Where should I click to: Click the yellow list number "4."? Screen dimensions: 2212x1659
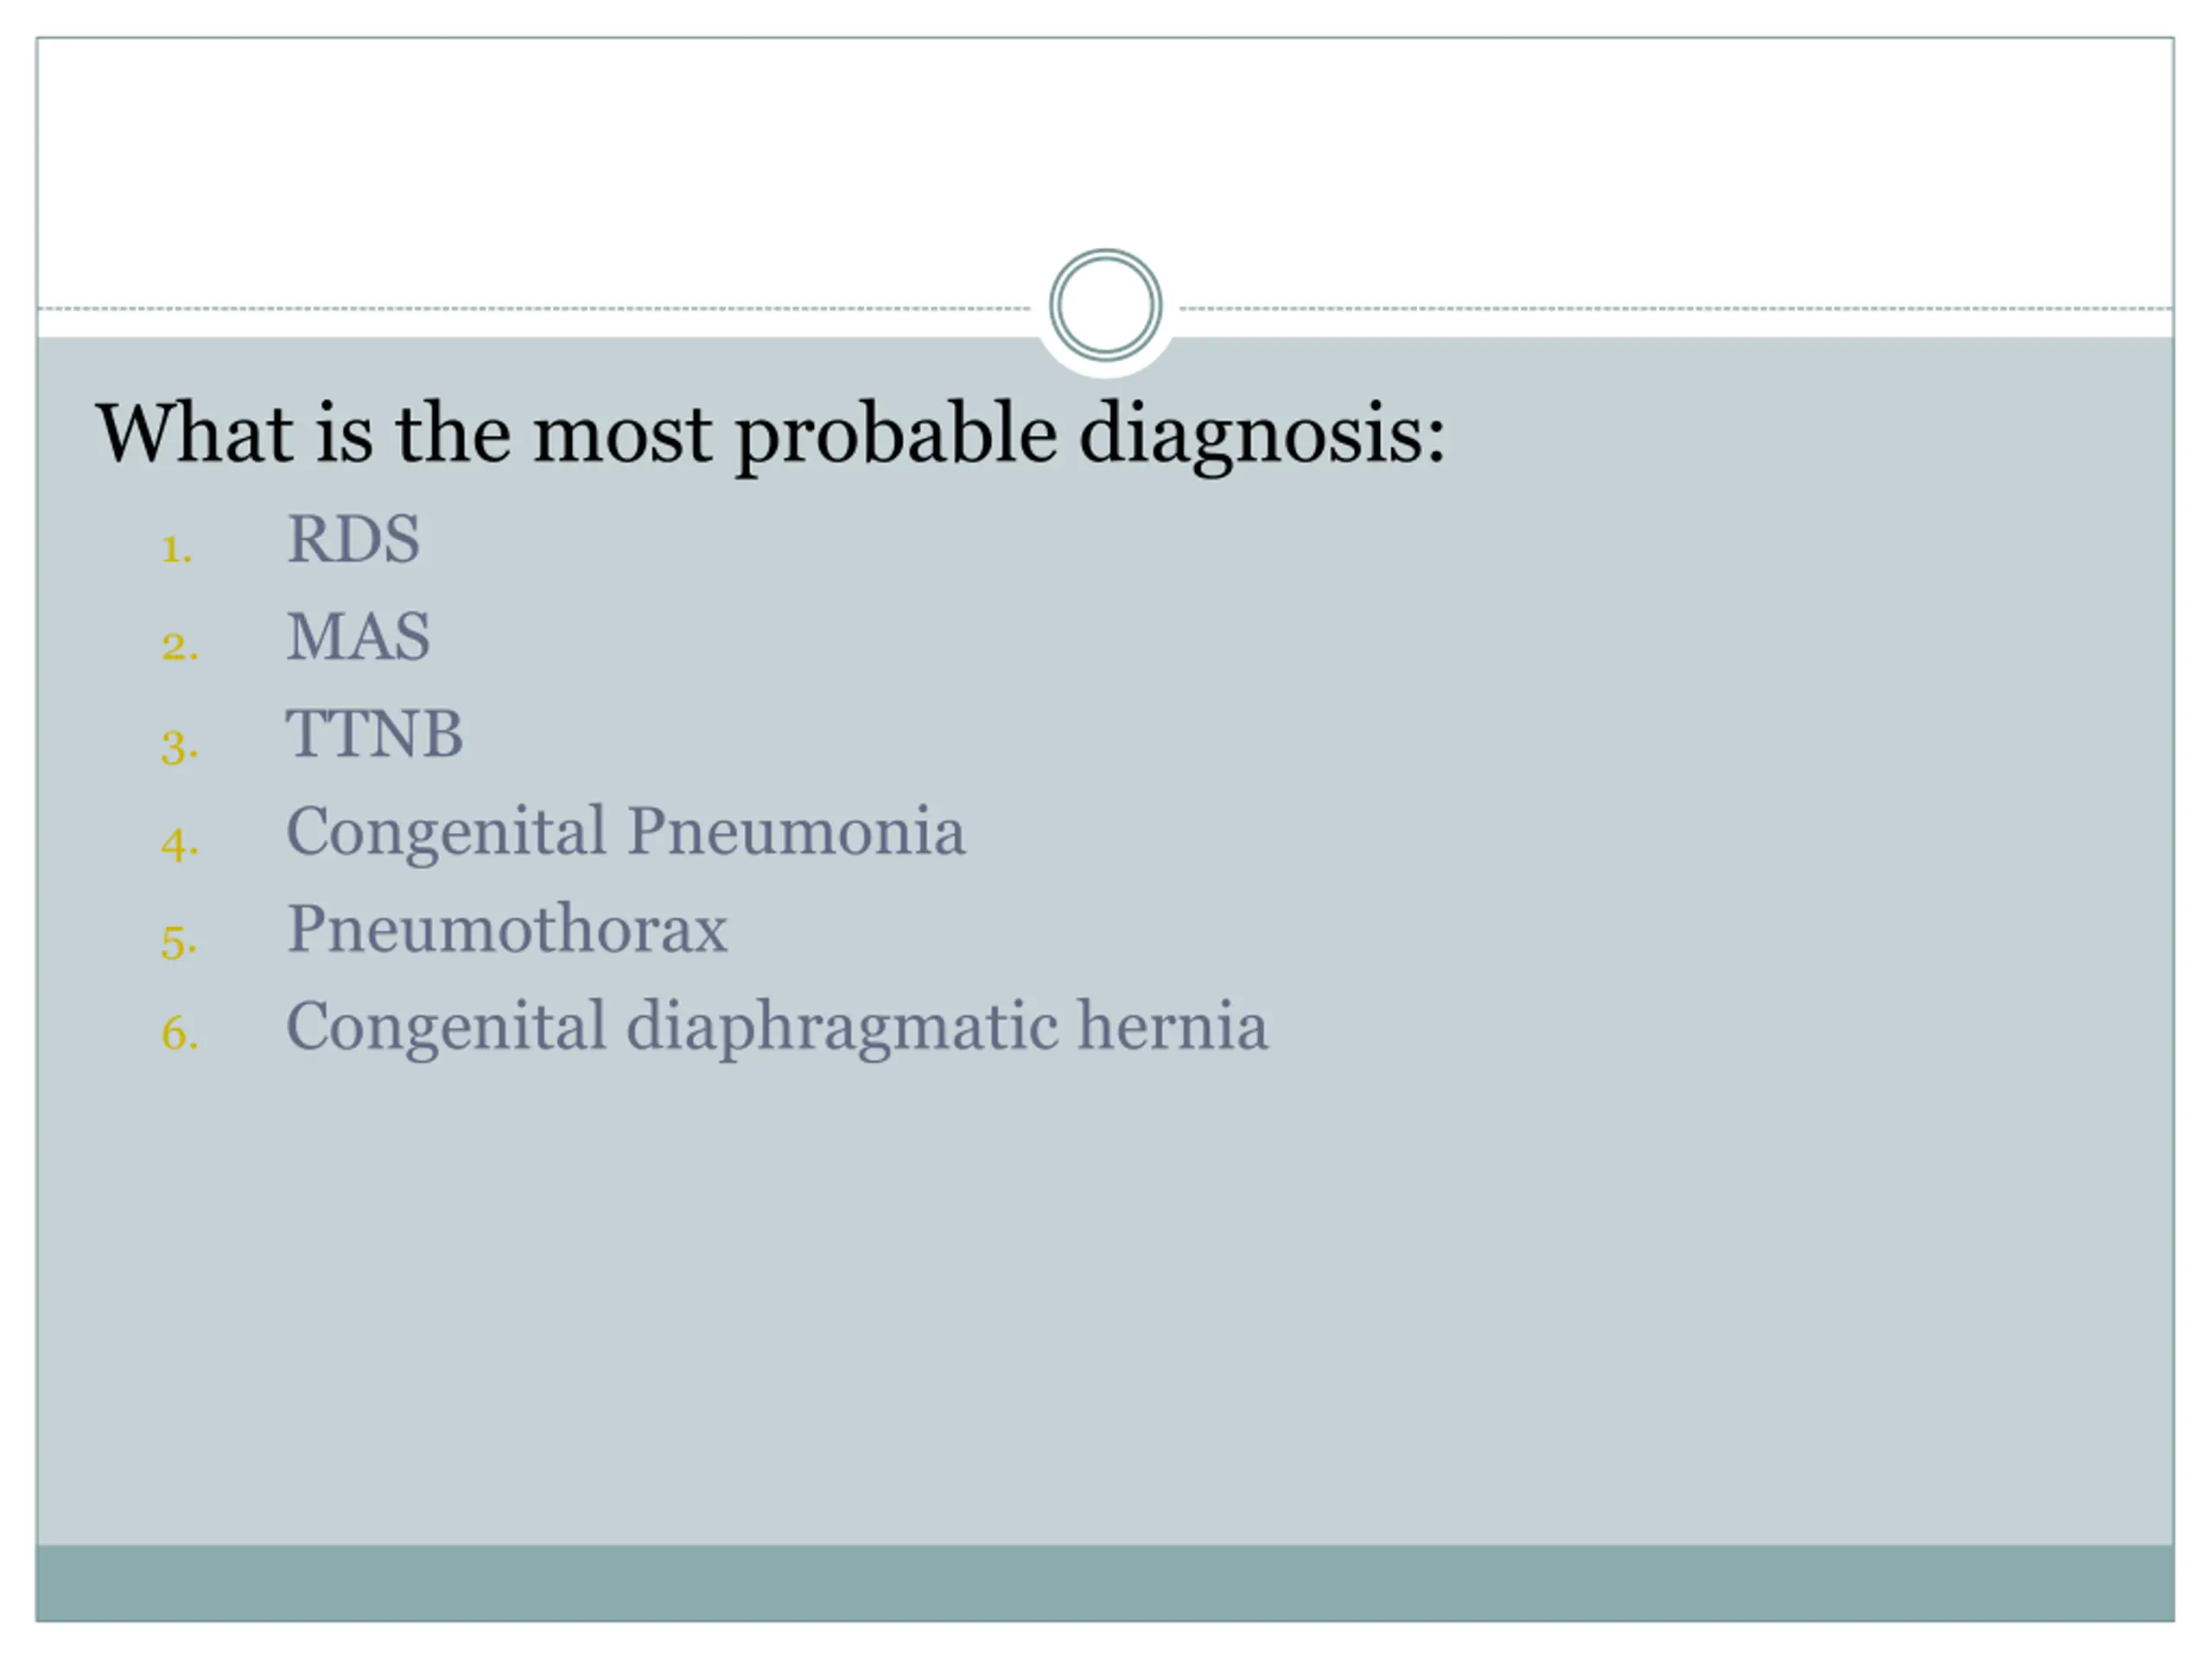[180, 842]
